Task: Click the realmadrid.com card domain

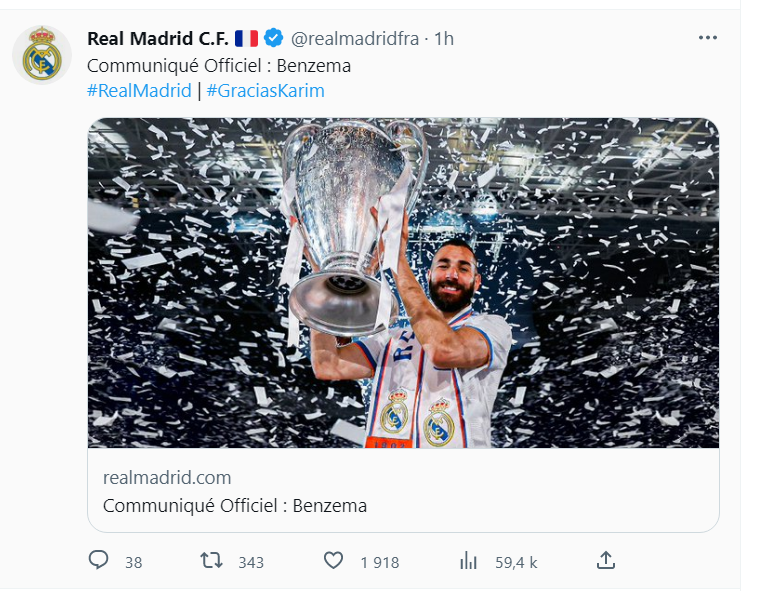Action: (167, 477)
